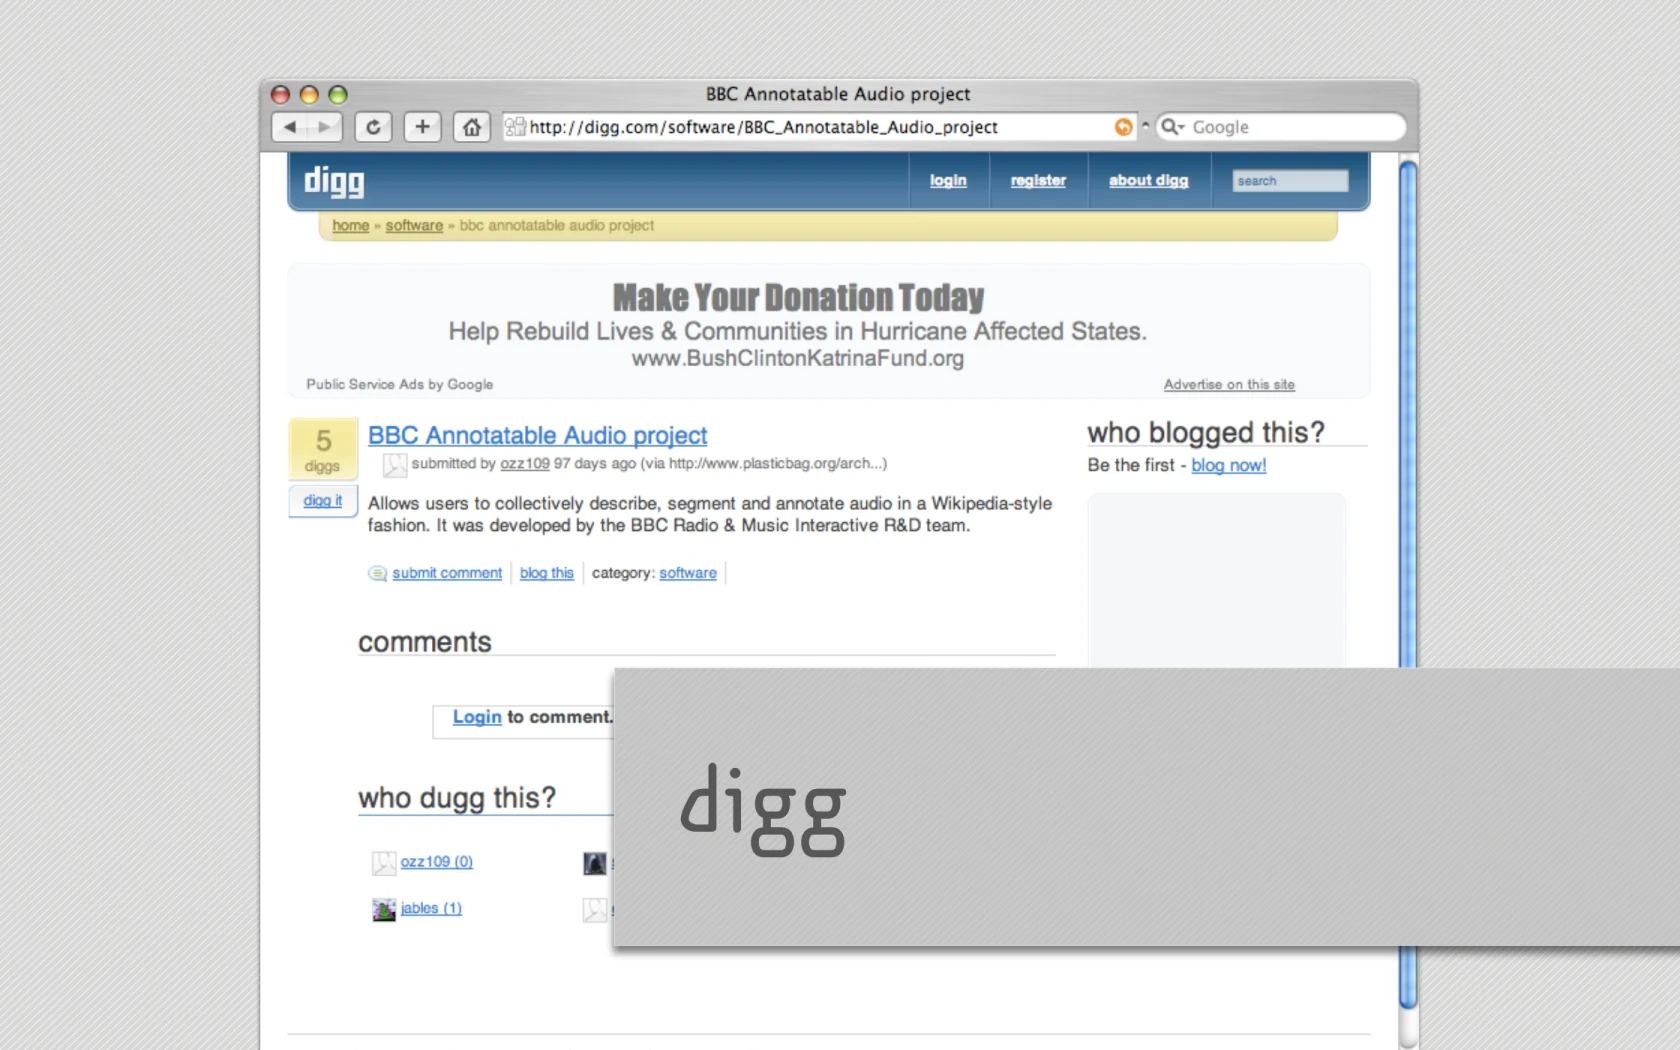Click the 'who blogged this?' heading
Screen dimensions: 1680x1050
tap(1206, 432)
